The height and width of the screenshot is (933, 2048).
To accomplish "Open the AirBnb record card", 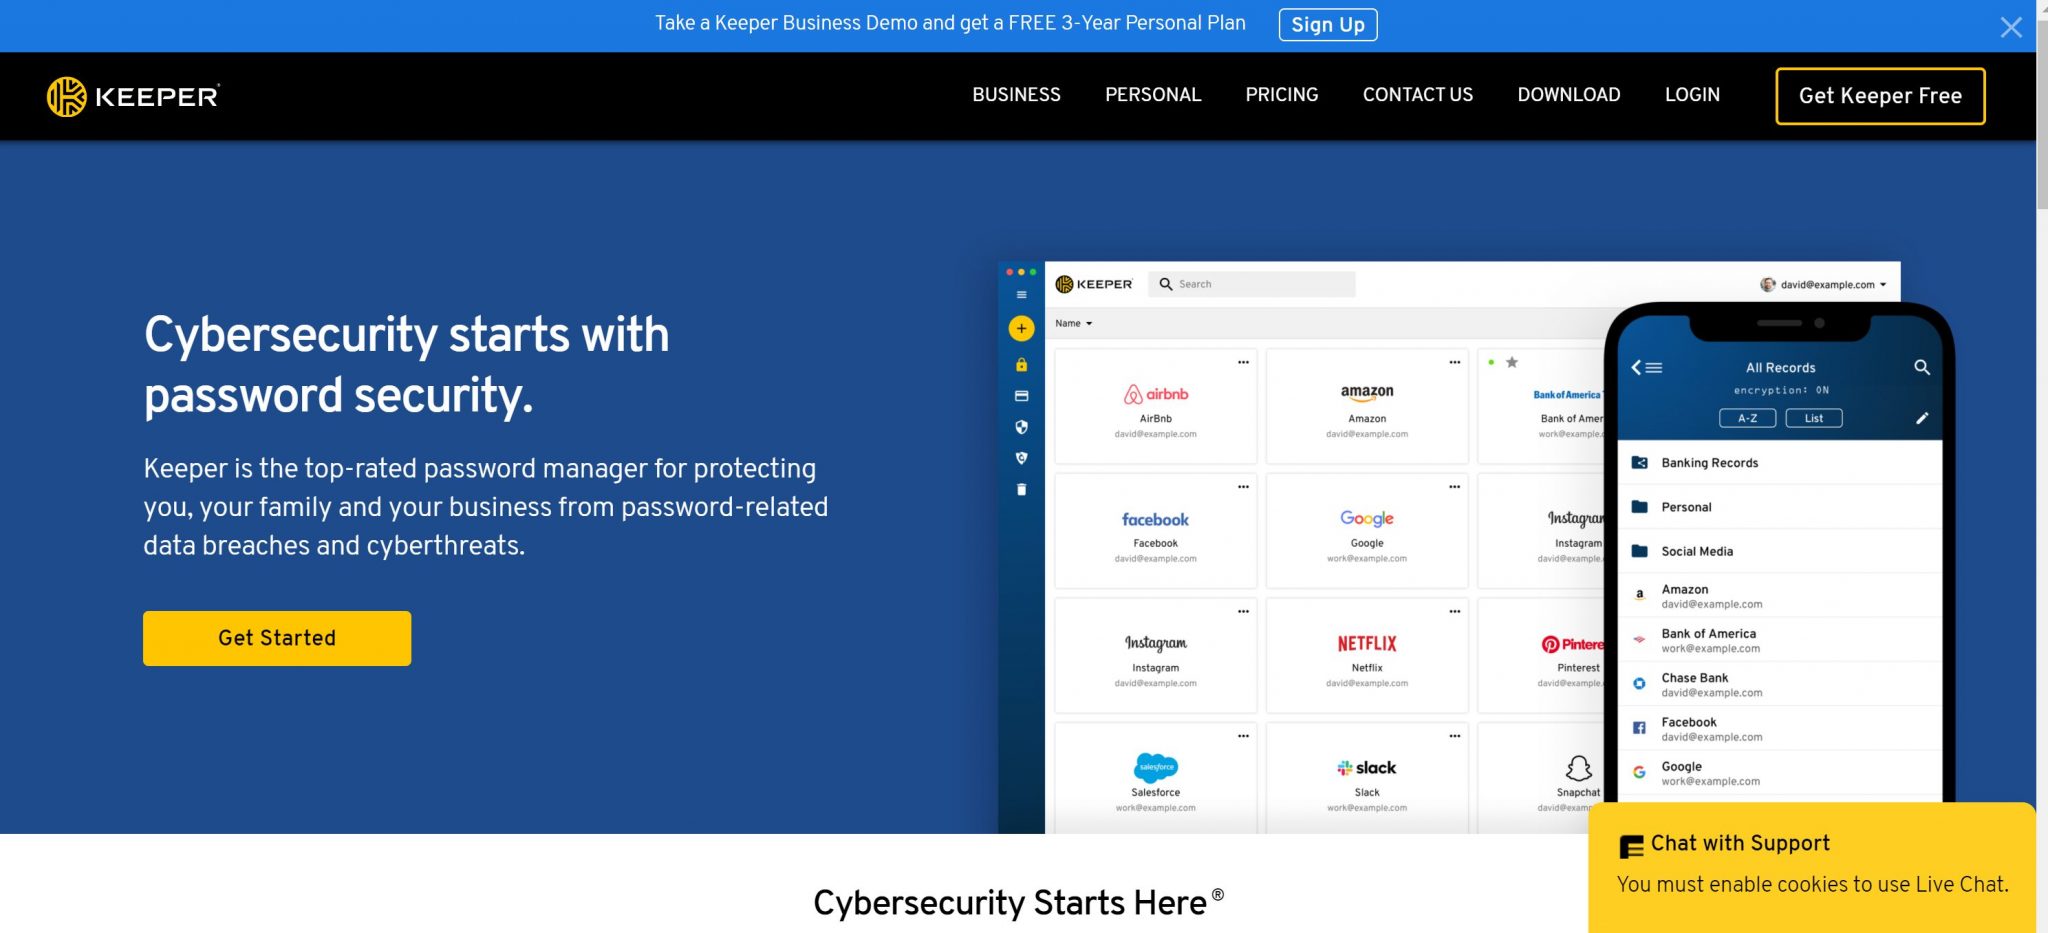I will pos(1155,407).
